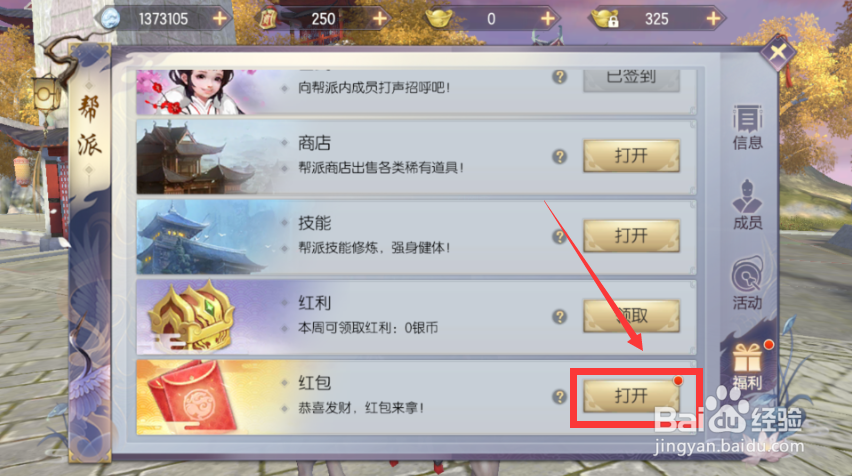Open the 商店 guild shop
Image resolution: width=852 pixels, height=476 pixels.
click(631, 156)
